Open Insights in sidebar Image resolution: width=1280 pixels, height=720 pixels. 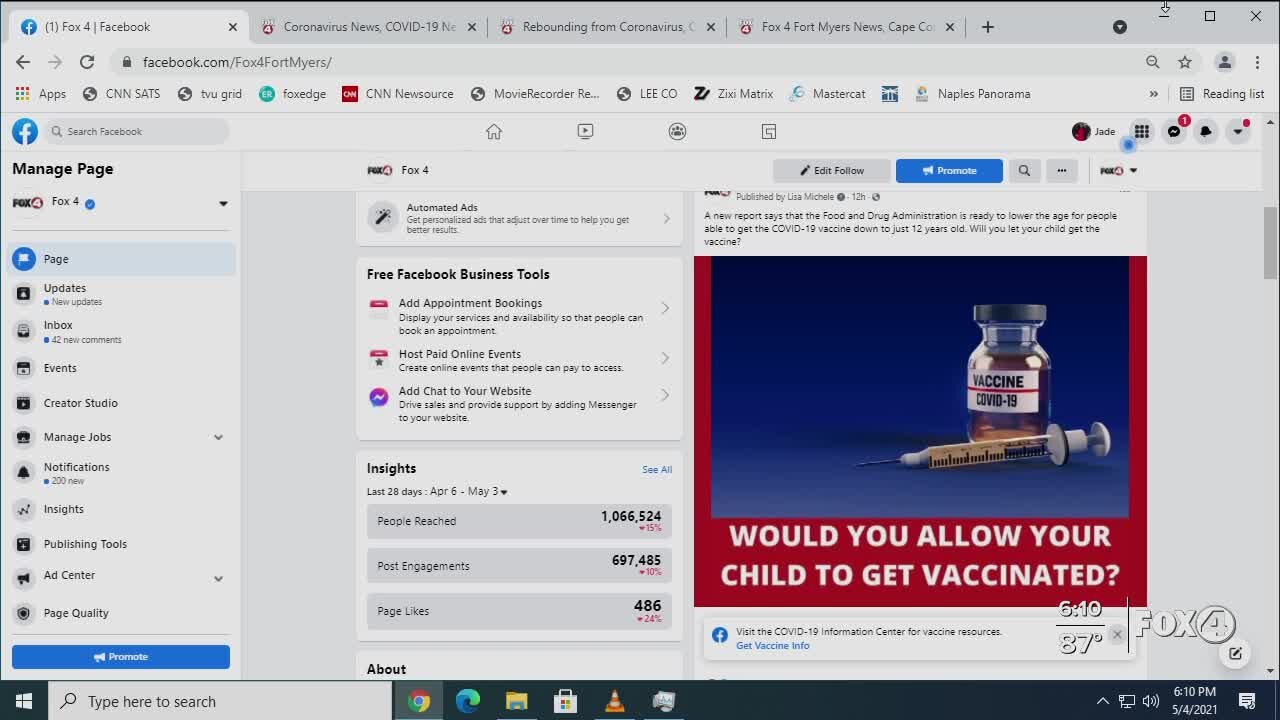coord(121,509)
